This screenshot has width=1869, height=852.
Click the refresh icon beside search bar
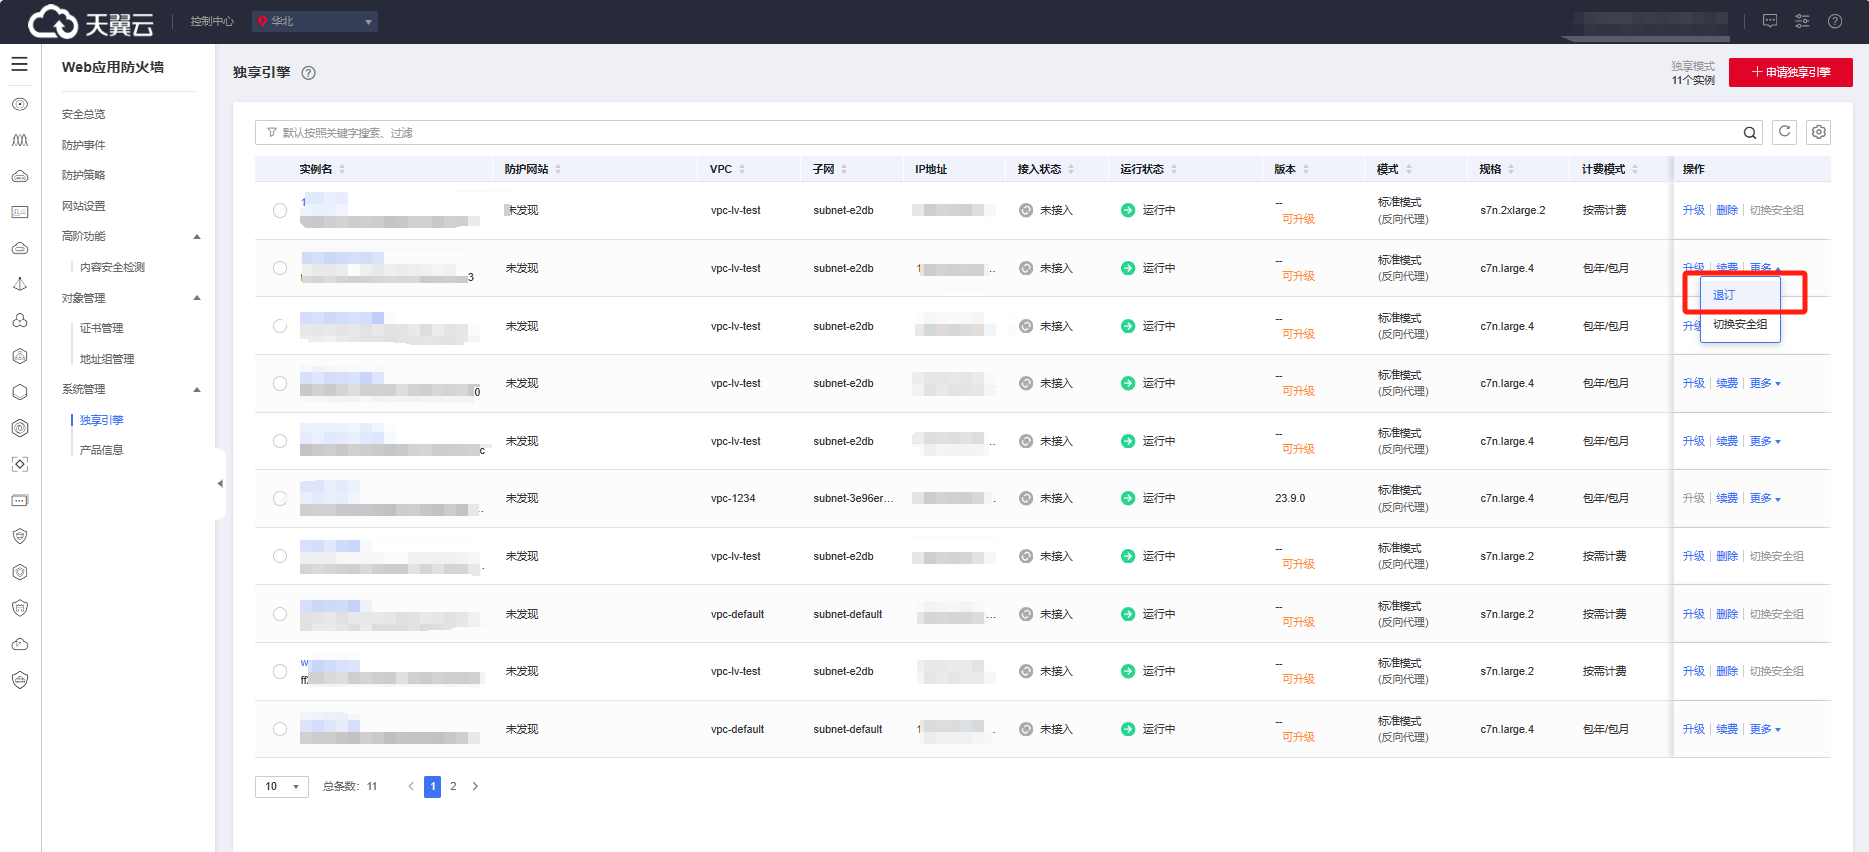point(1784,132)
